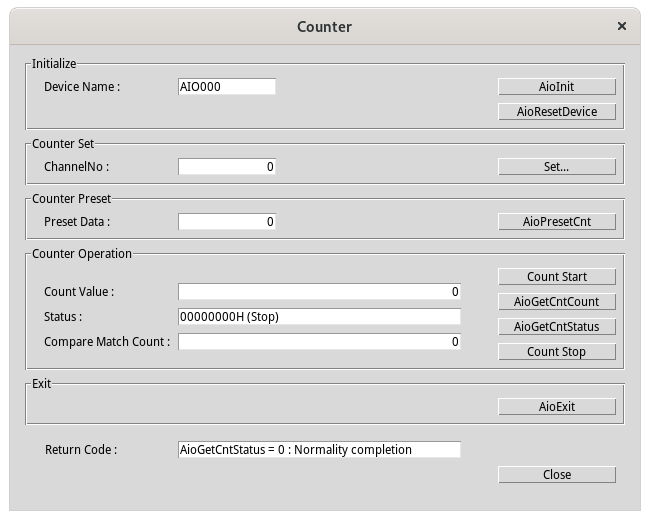Click the Count Value field

(x=319, y=292)
